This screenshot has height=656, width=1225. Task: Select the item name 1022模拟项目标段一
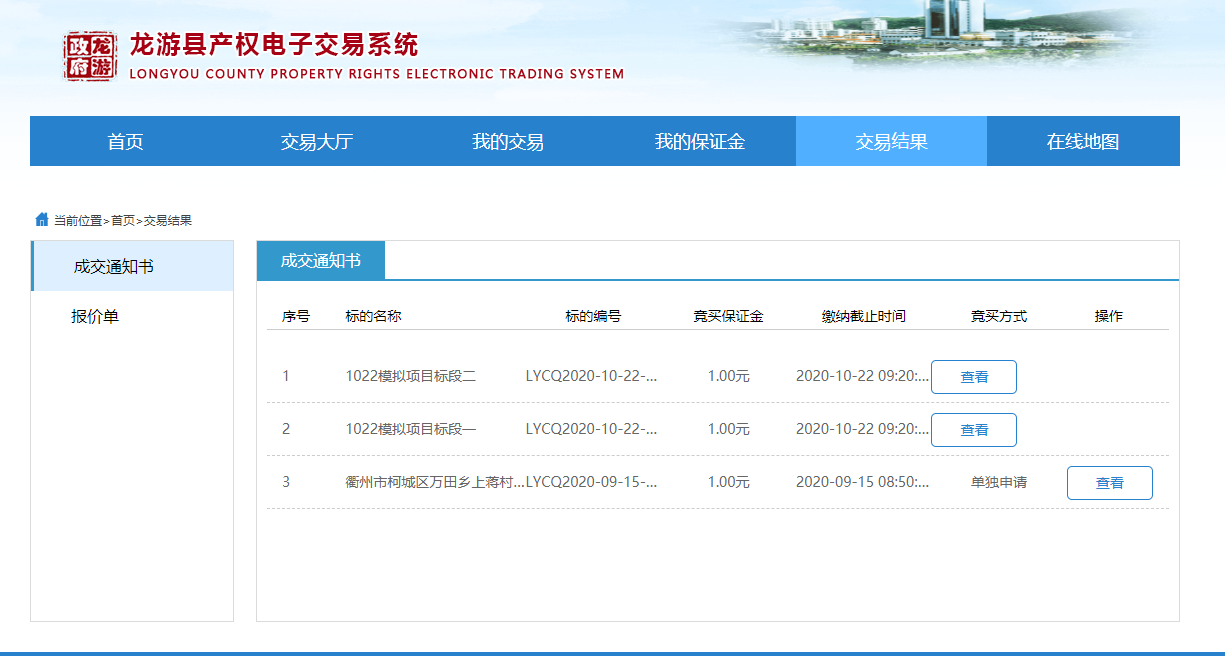coord(410,430)
